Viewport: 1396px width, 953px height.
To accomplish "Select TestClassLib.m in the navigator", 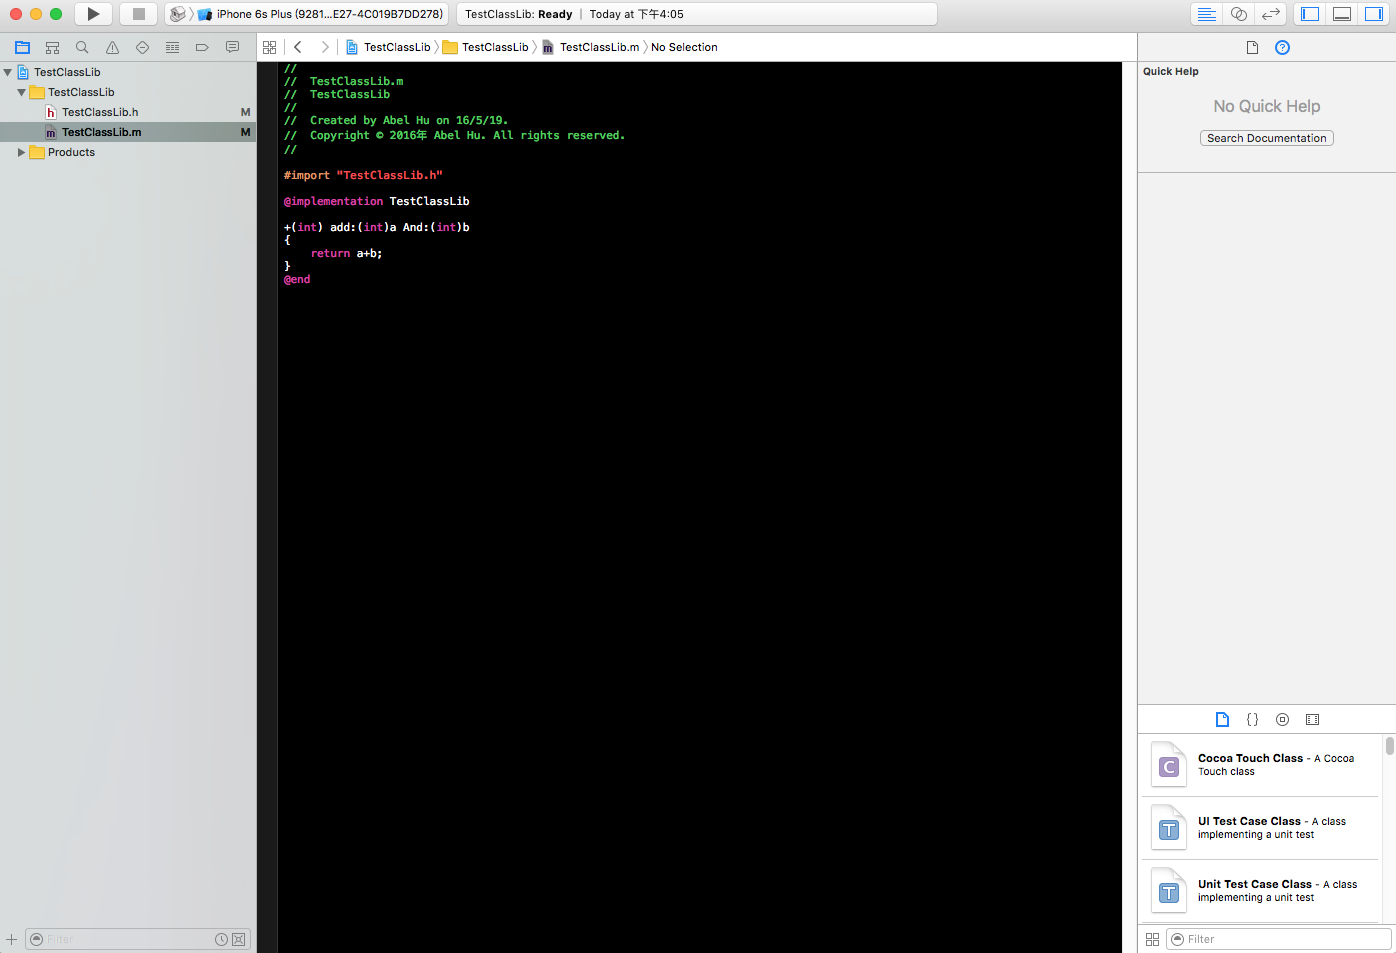I will (x=128, y=132).
